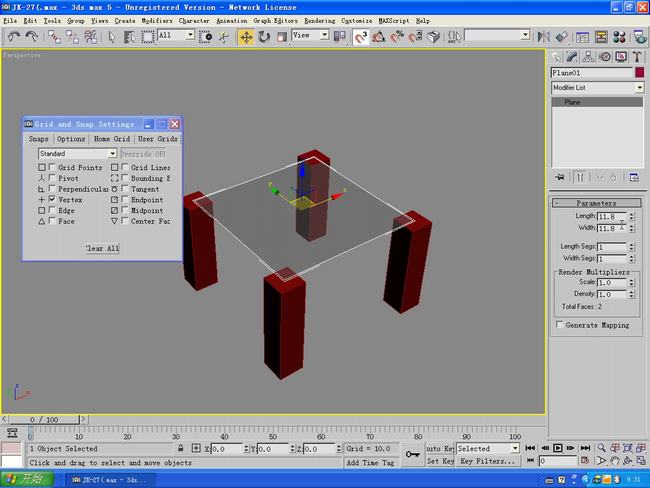Image resolution: width=650 pixels, height=488 pixels.
Task: Toggle the 3D Snap magnet
Action: coord(360,37)
